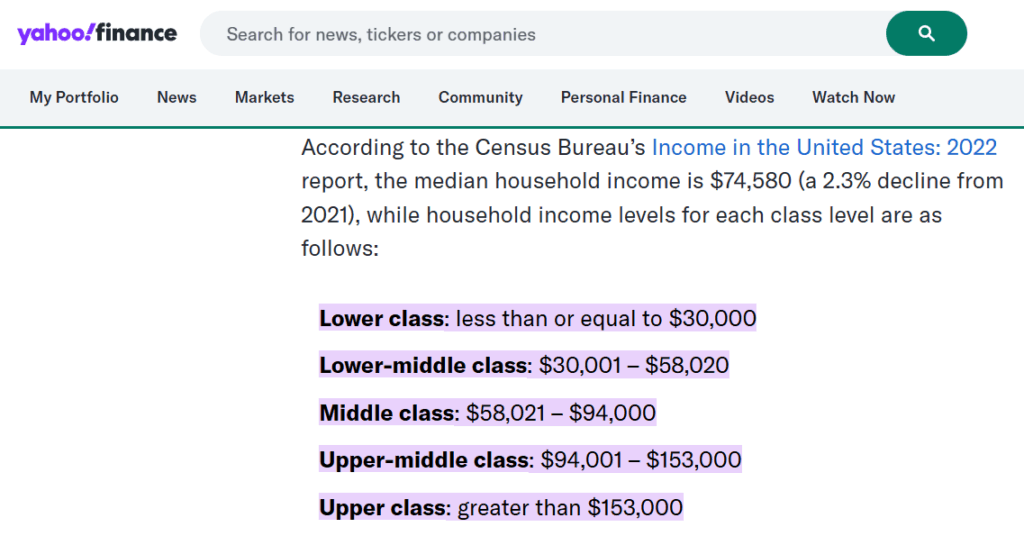Viewport: 1024px width, 536px height.
Task: Click the Upper class greater than $153,000 line
Action: coord(501,508)
